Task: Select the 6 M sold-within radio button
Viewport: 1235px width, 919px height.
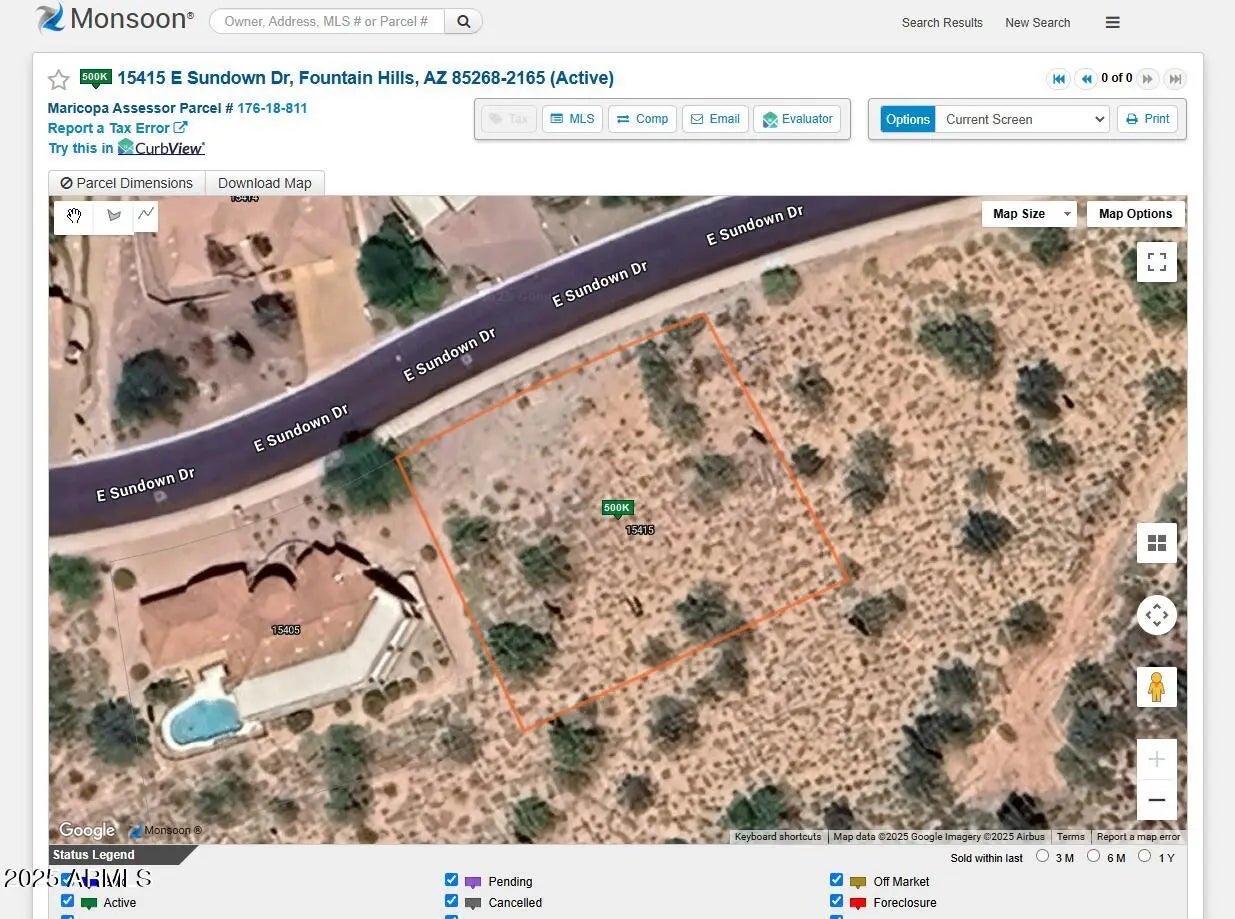Action: 1093,856
